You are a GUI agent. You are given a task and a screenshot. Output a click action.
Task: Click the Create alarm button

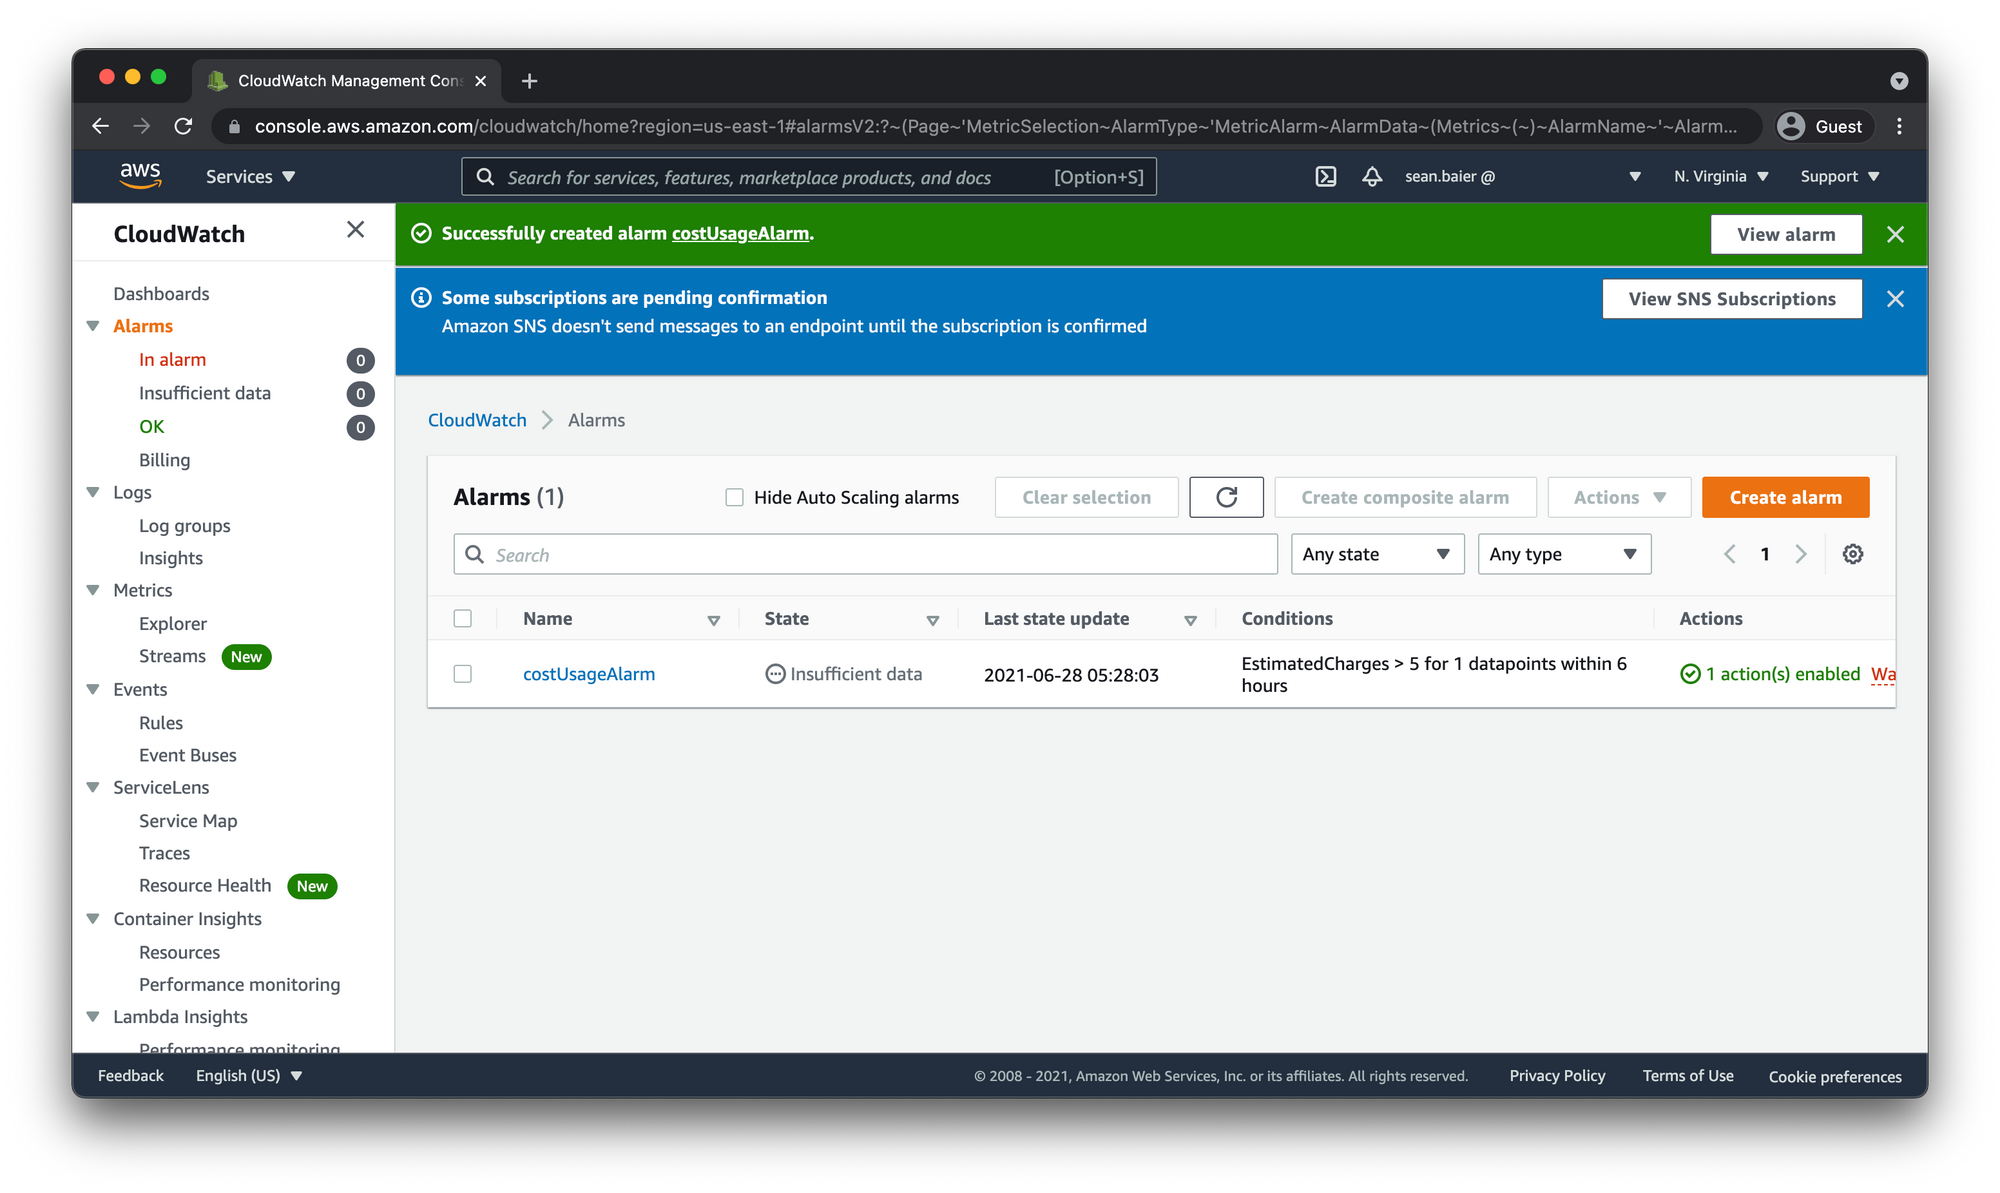point(1784,497)
